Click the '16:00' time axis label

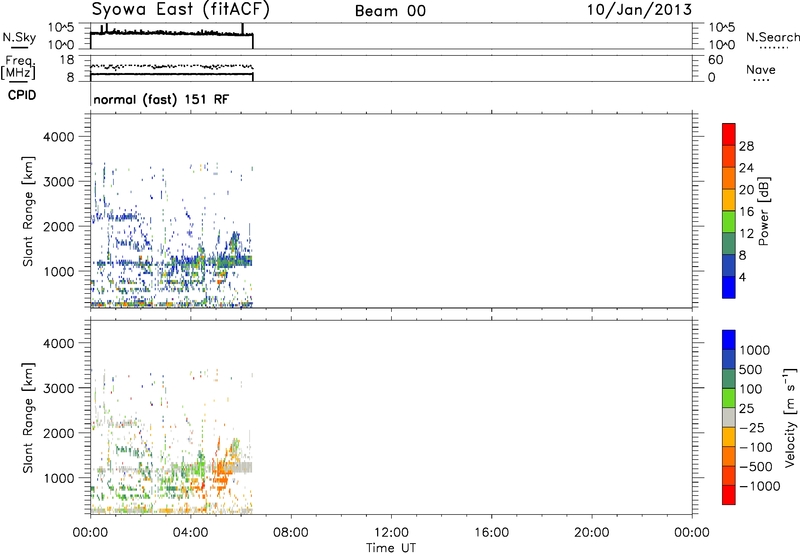coord(491,533)
